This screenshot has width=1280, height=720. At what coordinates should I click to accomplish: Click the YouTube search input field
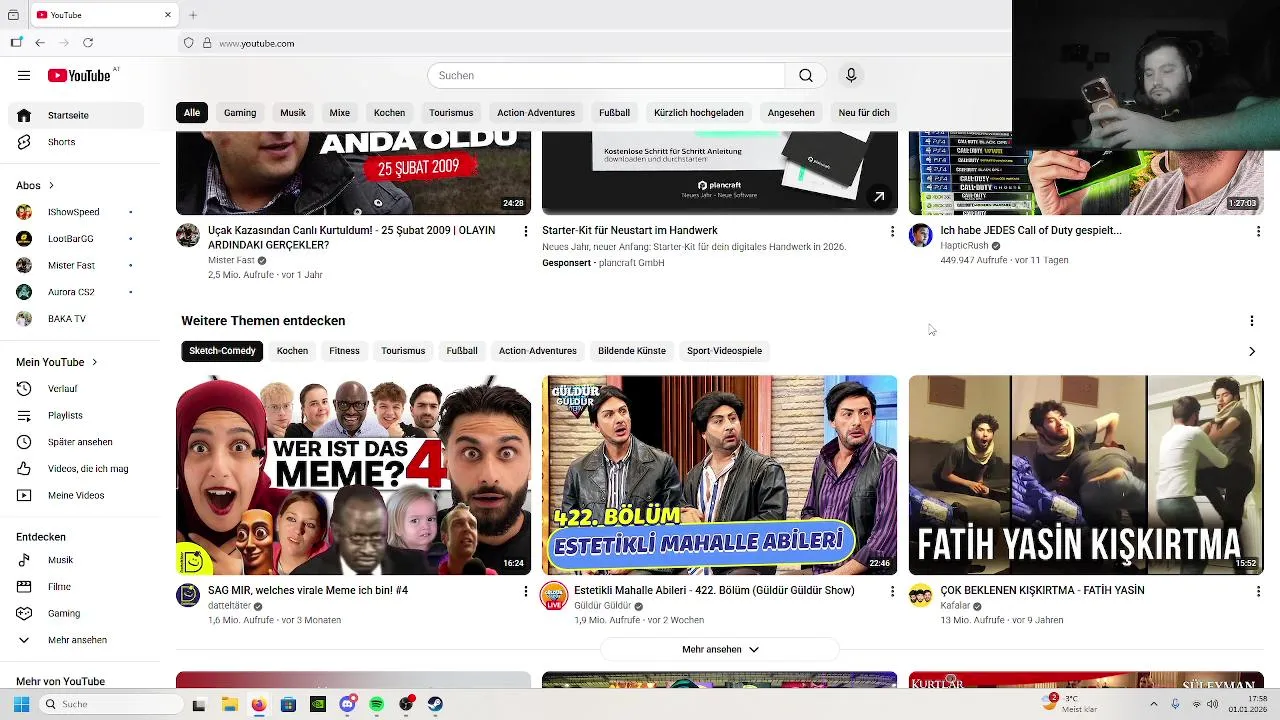pos(606,75)
